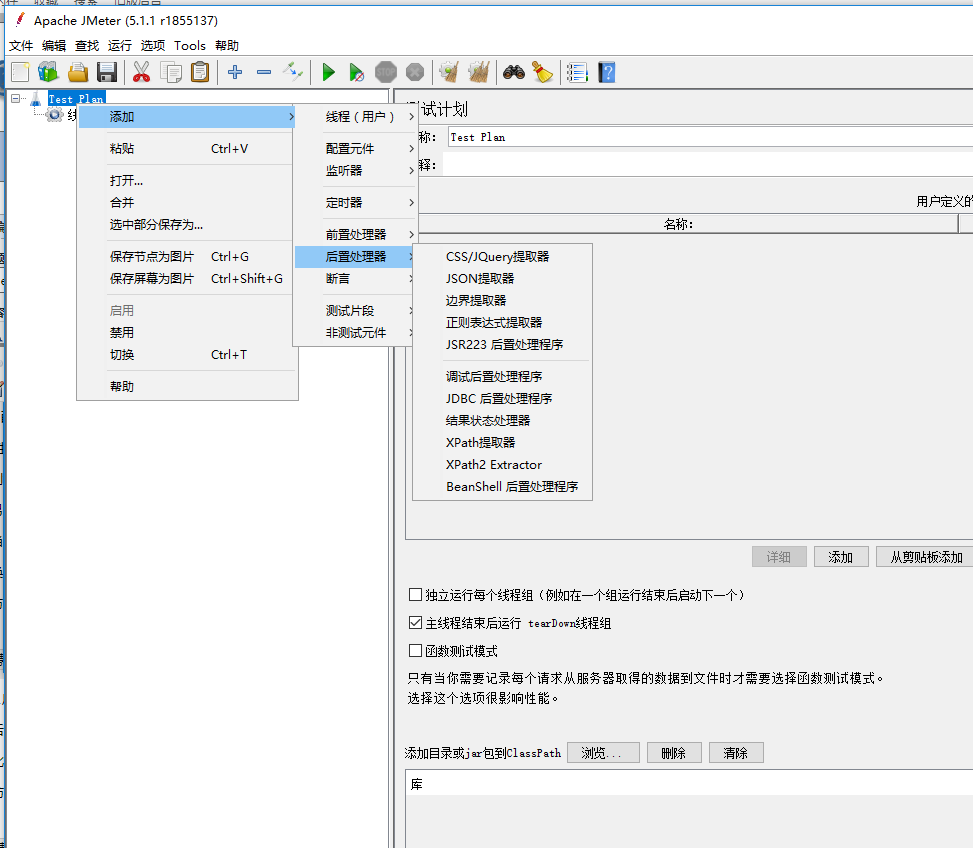Screen dimensions: 973x848
Task: Open the 查找 menu
Action: click(87, 45)
